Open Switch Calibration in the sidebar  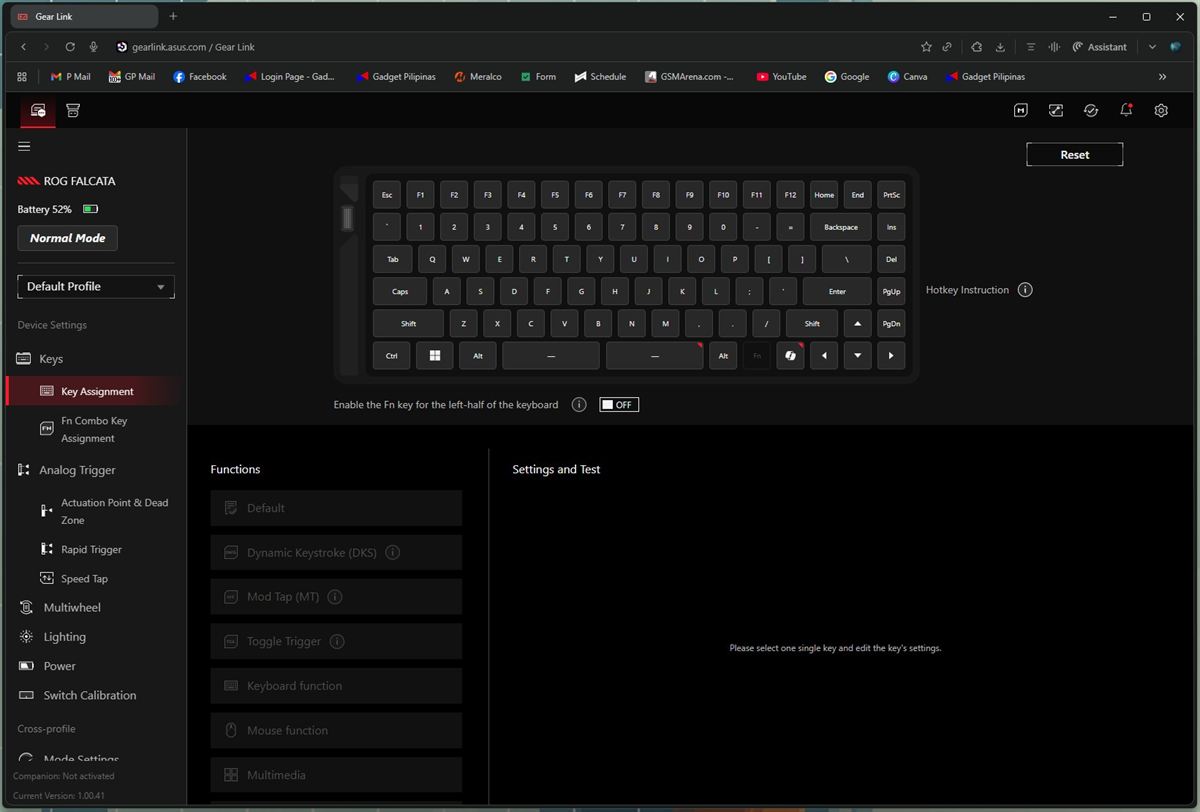(x=89, y=695)
